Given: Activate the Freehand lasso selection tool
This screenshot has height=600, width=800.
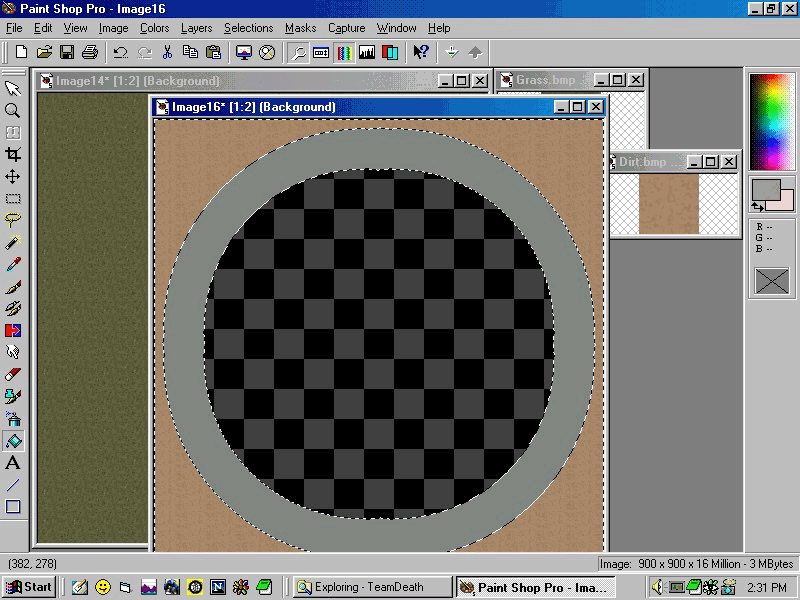Looking at the screenshot, I should click(x=13, y=221).
